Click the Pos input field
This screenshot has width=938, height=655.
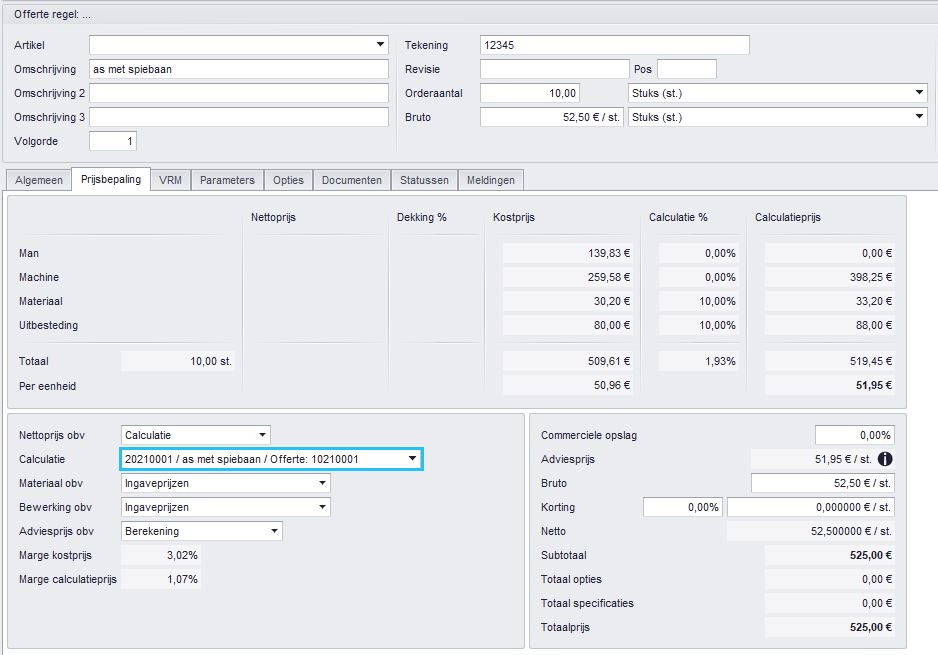click(687, 69)
